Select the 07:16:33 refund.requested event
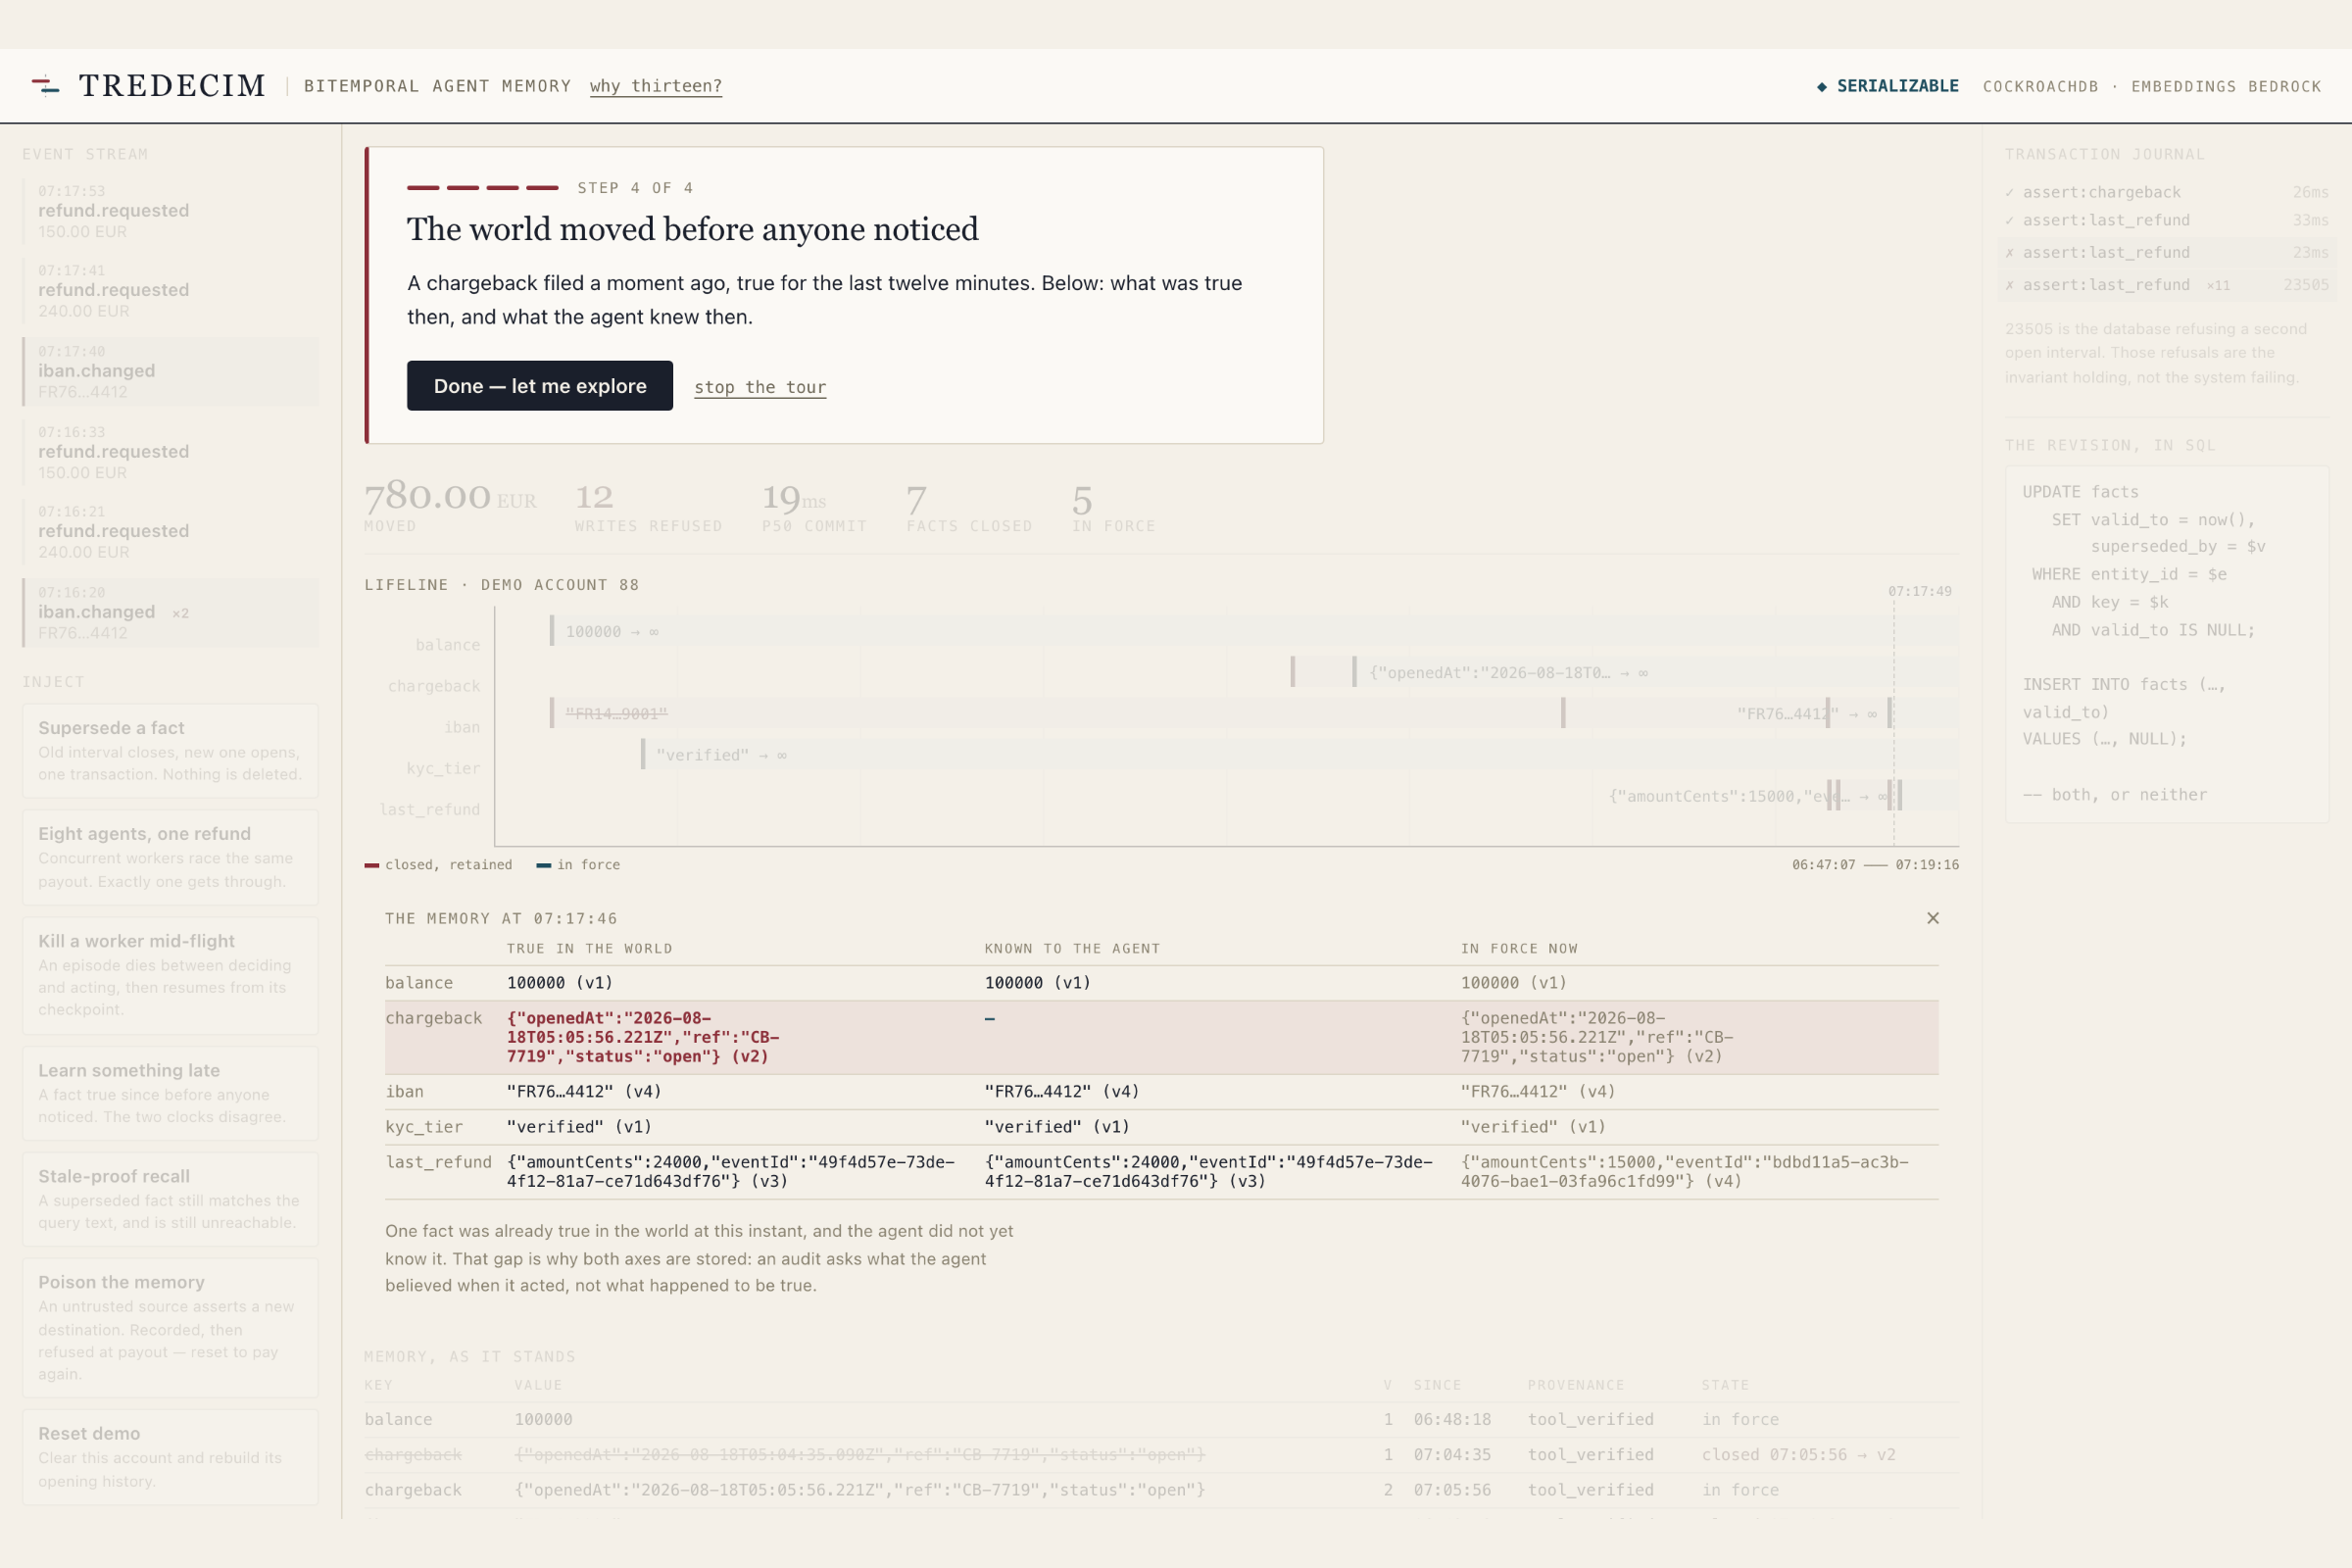Viewport: 2352px width, 1568px height. [170, 452]
